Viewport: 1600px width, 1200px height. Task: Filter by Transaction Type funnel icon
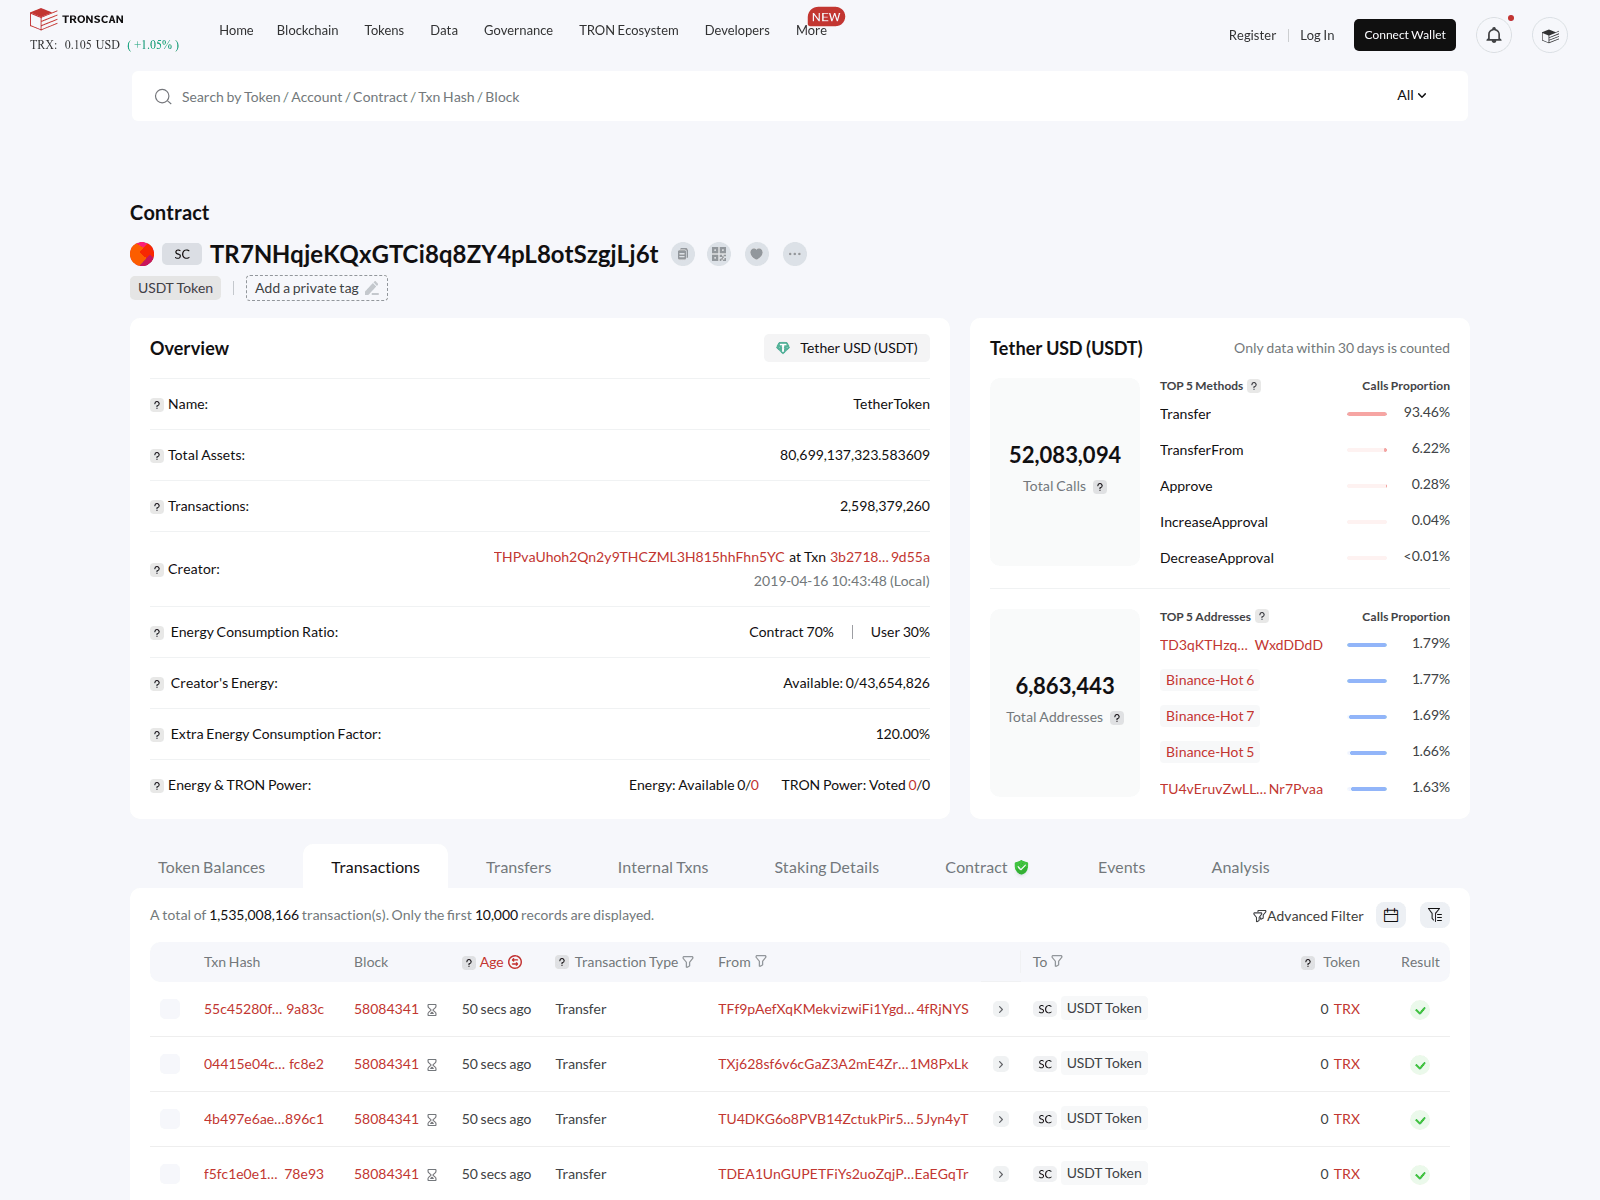(688, 962)
